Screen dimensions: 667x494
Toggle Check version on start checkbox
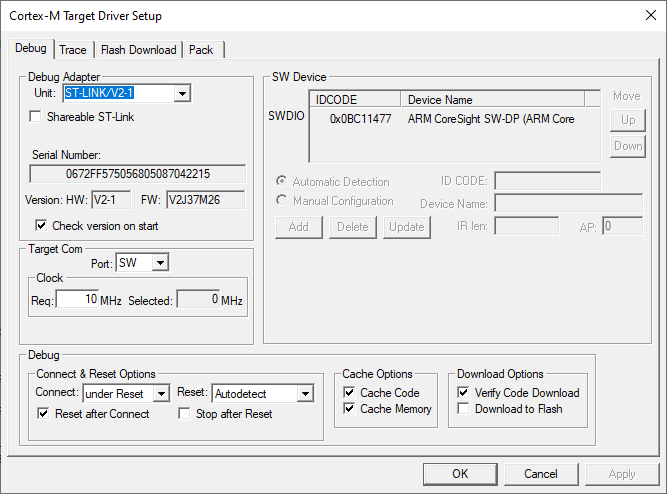[x=41, y=226]
